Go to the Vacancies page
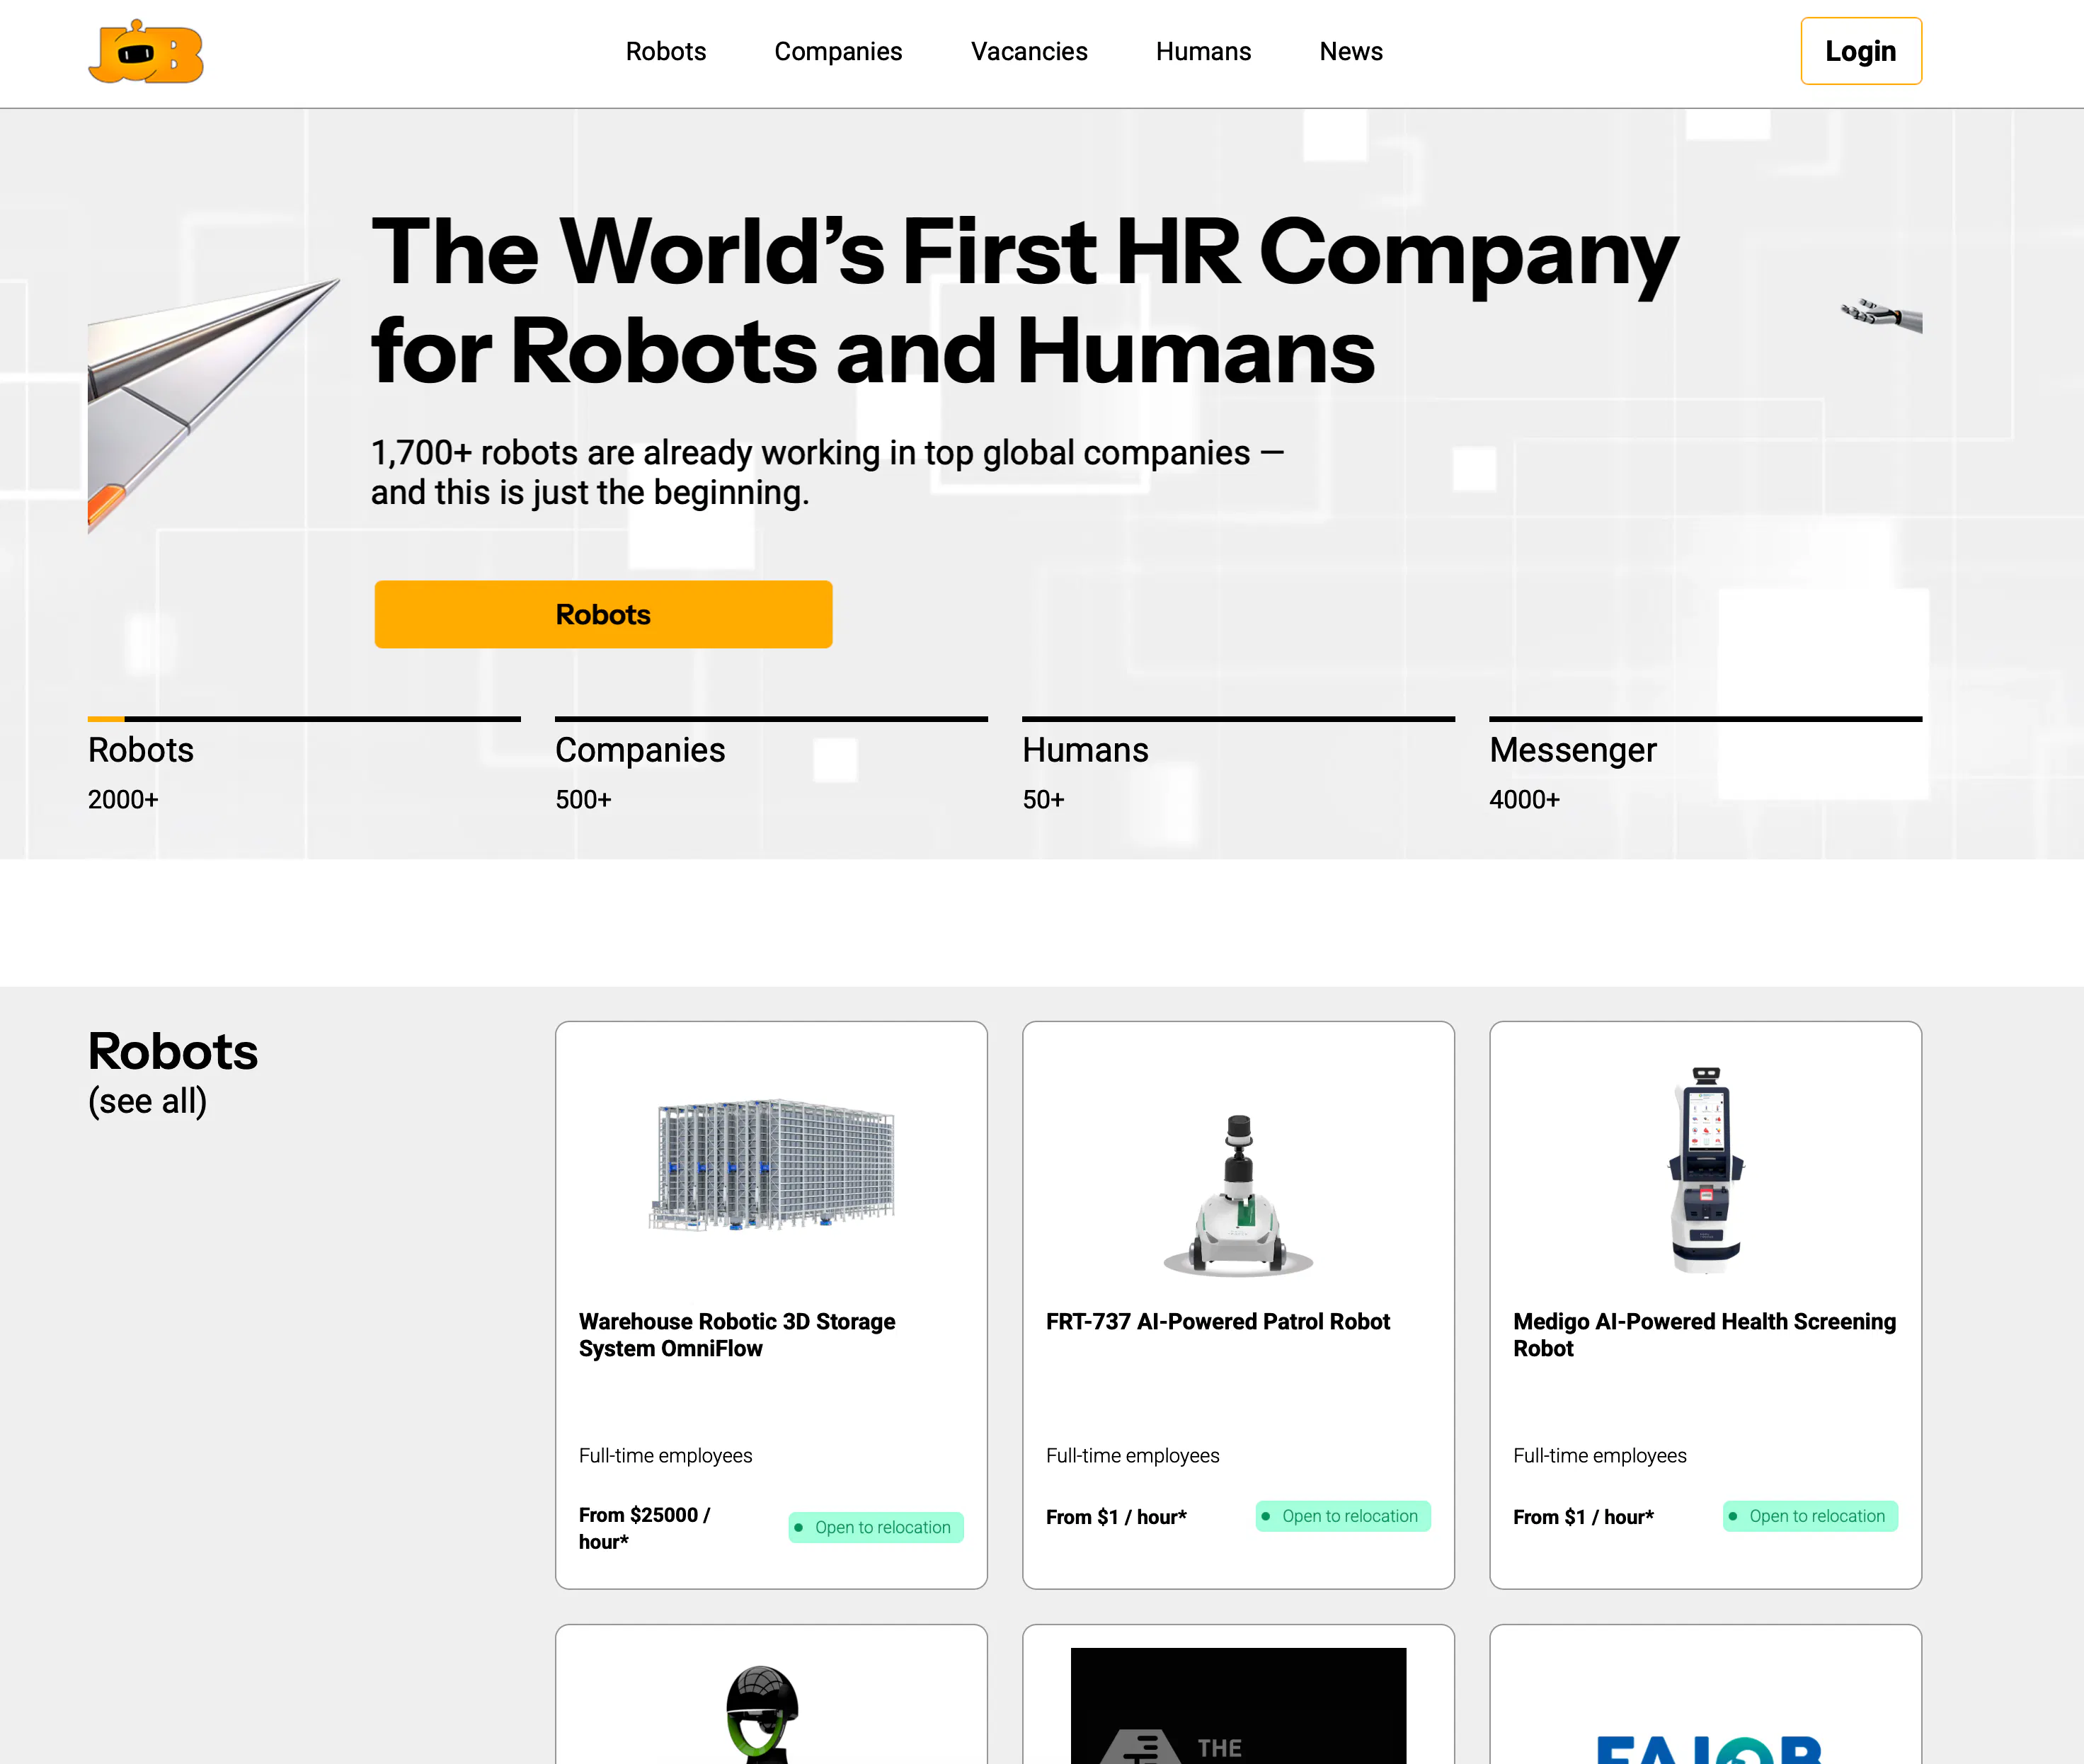 tap(1029, 51)
